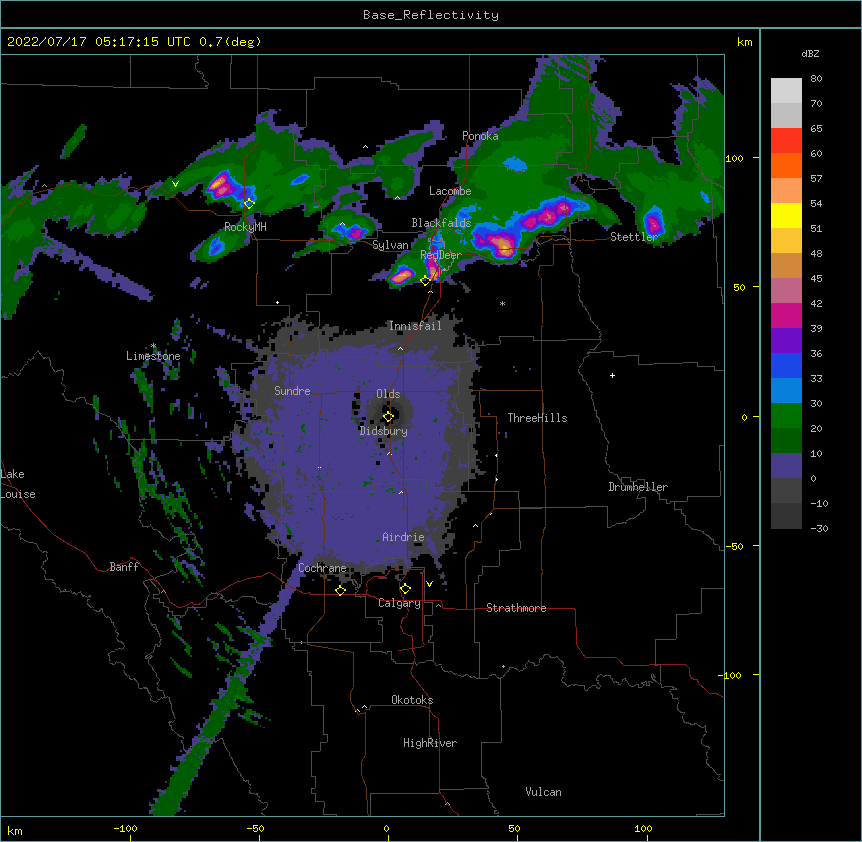
Task: Click the yellow diamond marker above Calgary label
Action: coord(405,589)
